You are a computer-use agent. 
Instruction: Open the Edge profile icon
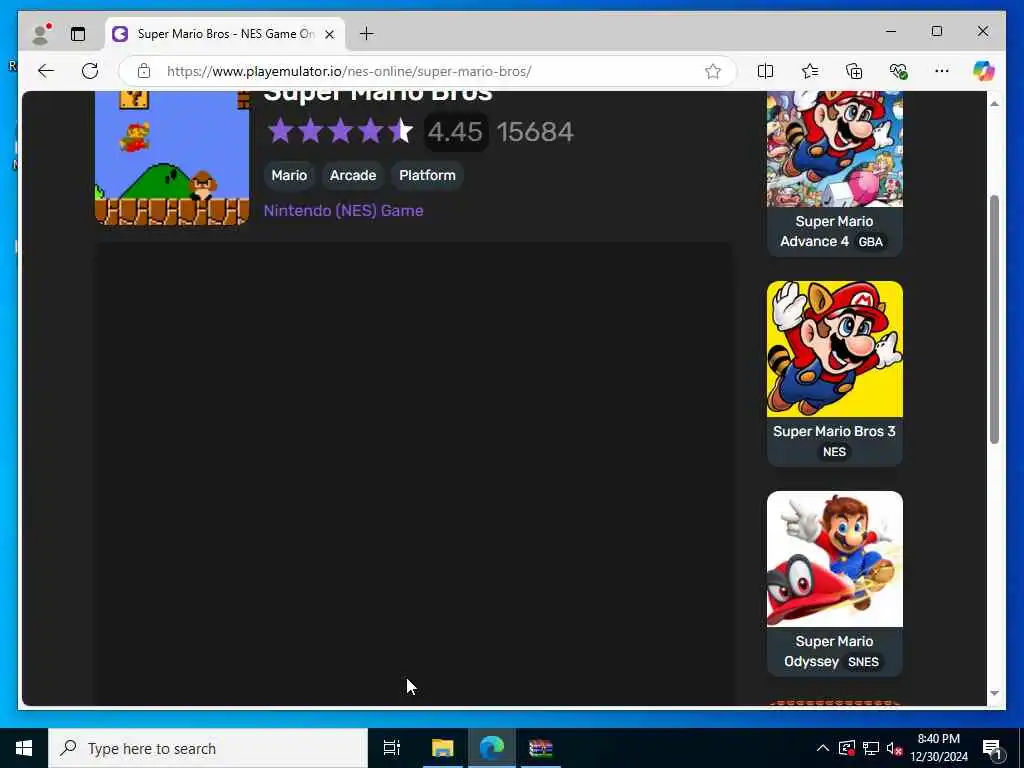[42, 34]
